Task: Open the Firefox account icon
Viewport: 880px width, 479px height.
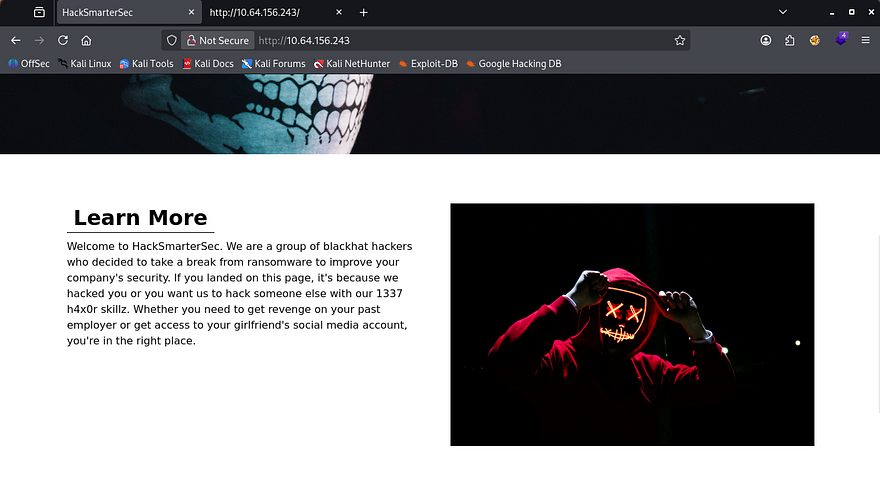Action: pos(766,40)
